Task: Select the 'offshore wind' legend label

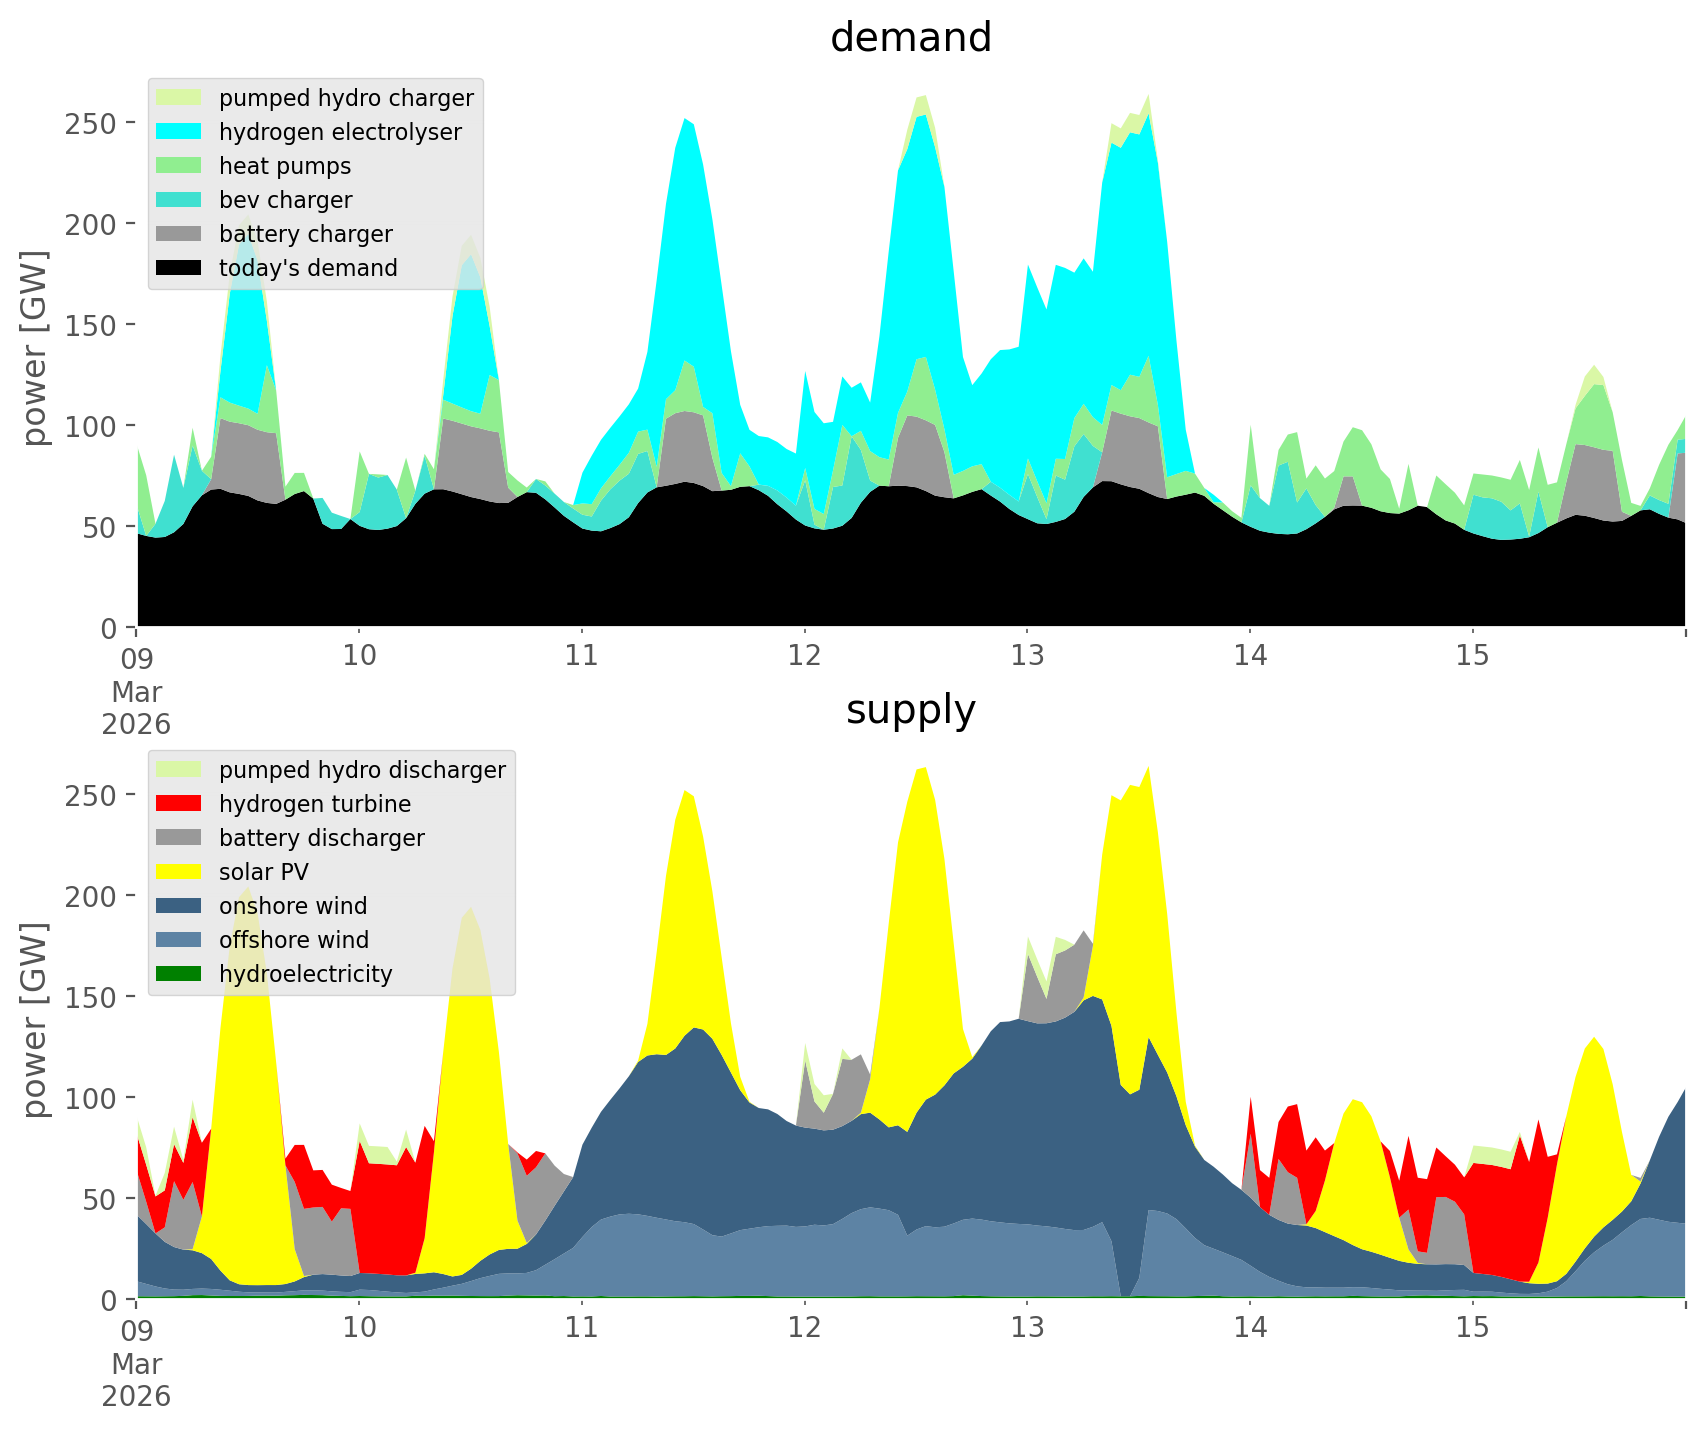Action: [294, 940]
